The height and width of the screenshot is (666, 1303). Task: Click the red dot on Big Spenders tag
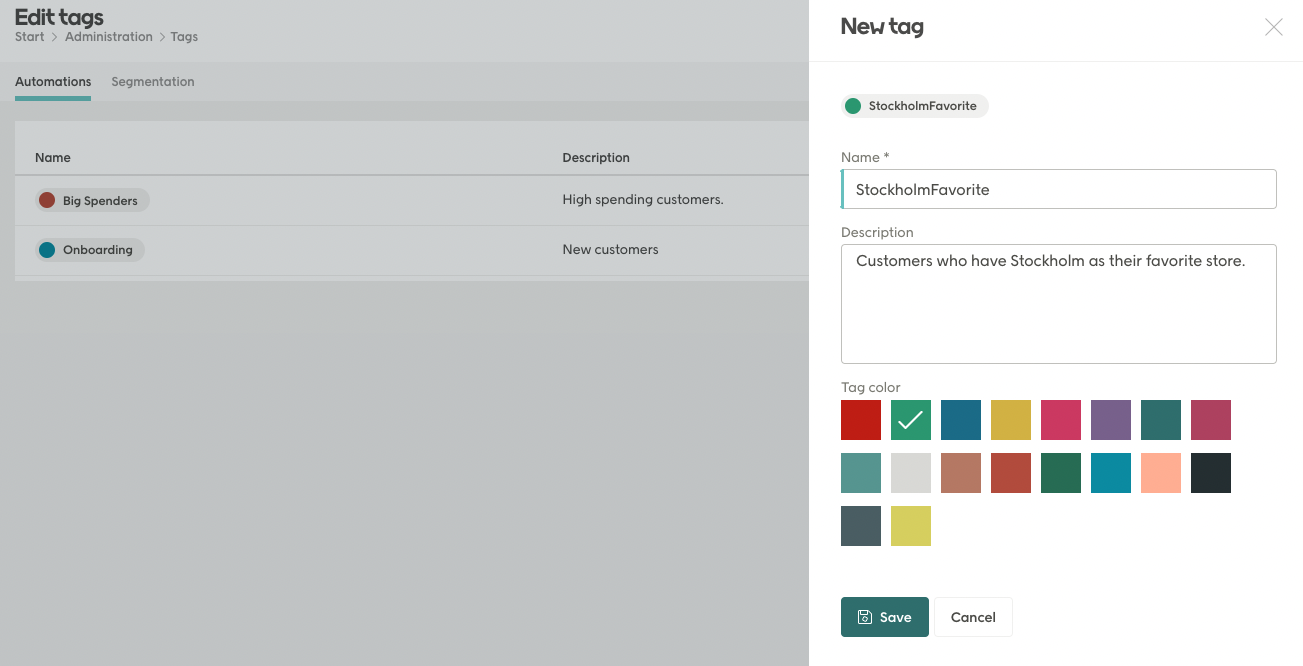(47, 200)
